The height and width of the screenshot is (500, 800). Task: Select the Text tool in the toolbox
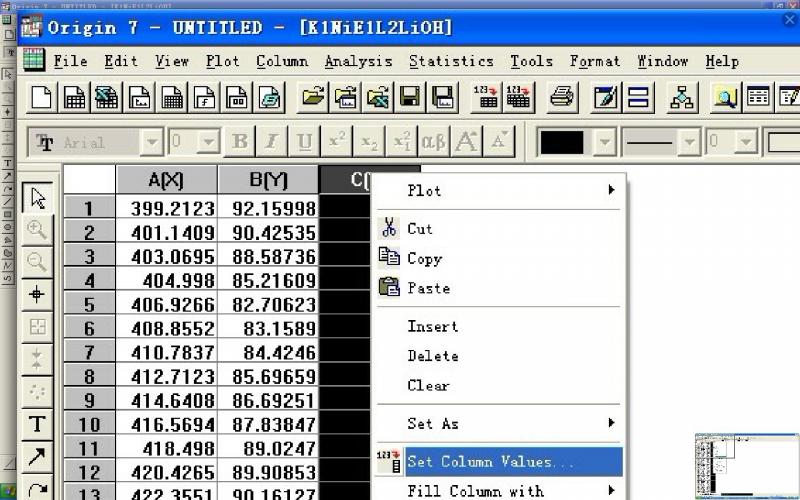[x=38, y=424]
